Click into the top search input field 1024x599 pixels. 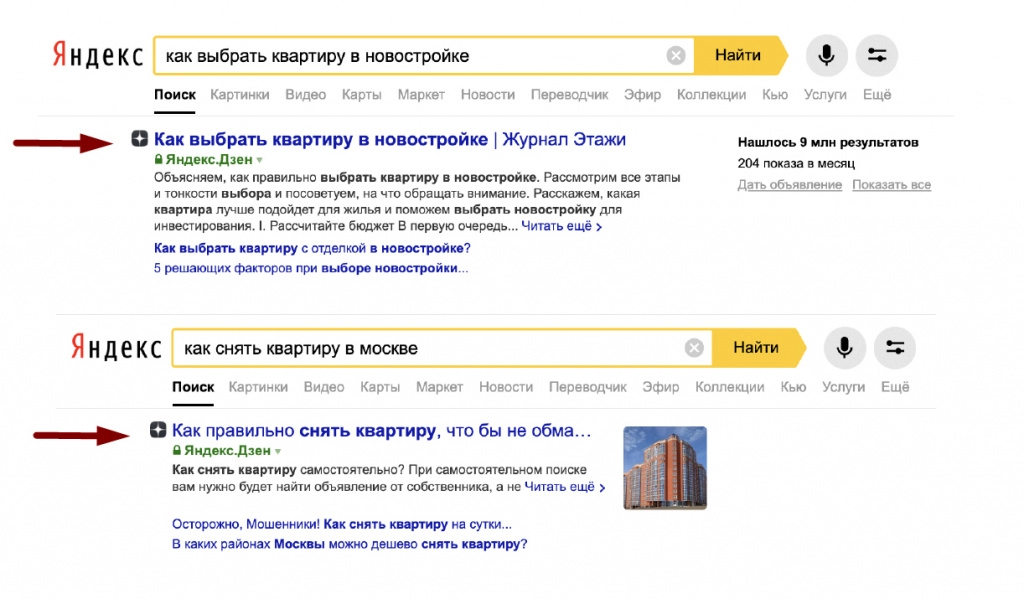tap(410, 56)
